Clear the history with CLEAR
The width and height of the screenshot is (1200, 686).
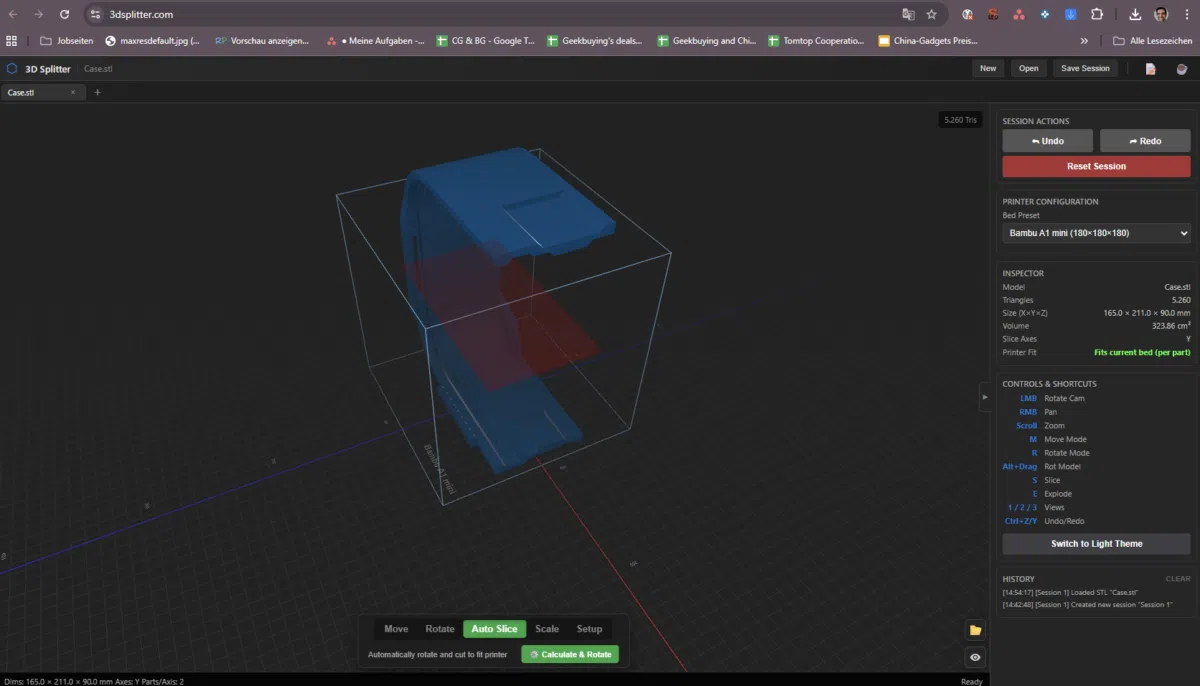click(x=1176, y=578)
